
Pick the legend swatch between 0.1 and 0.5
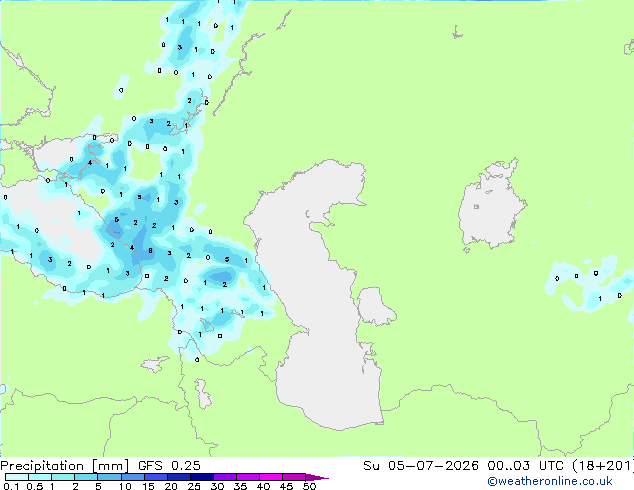pyautogui.click(x=17, y=477)
